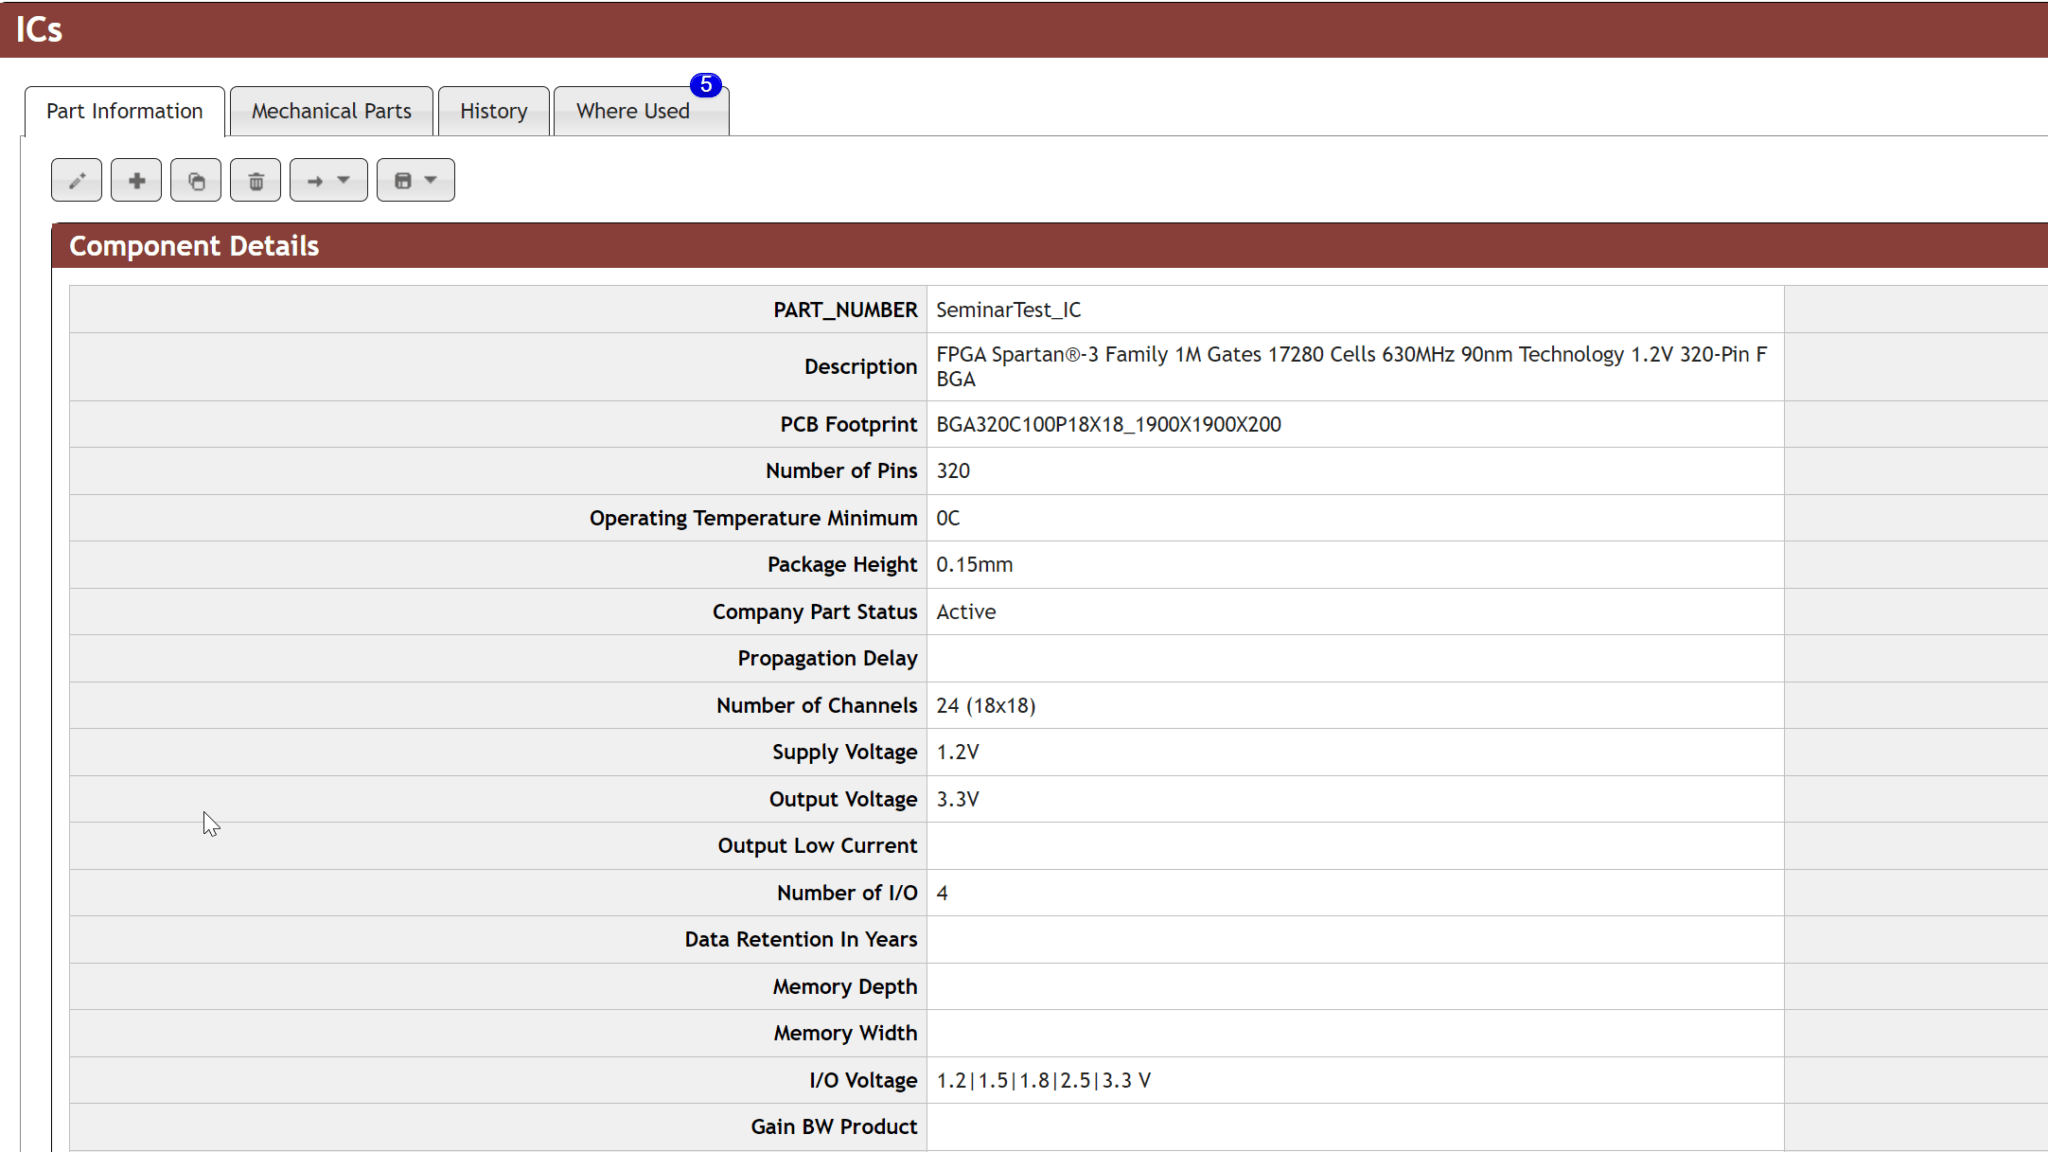Open the History tab
The height and width of the screenshot is (1152, 2048).
[x=494, y=111]
